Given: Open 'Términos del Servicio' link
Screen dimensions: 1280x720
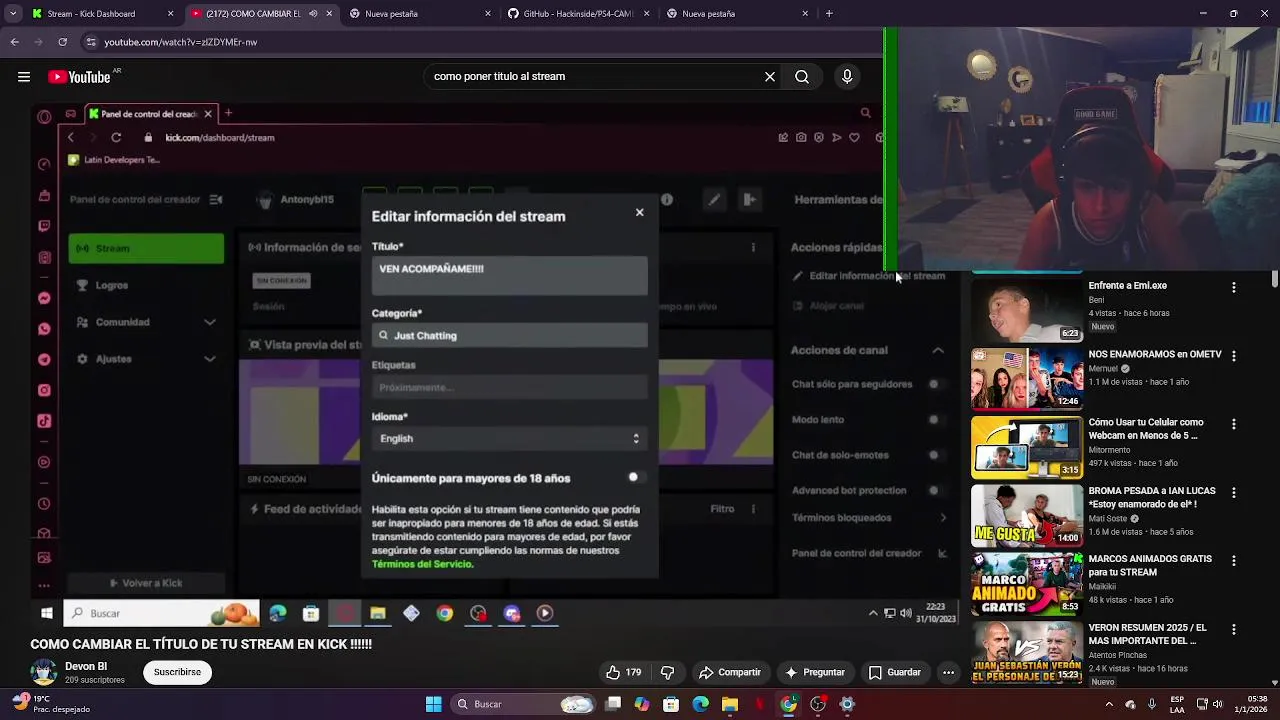Looking at the screenshot, I should pos(422,564).
